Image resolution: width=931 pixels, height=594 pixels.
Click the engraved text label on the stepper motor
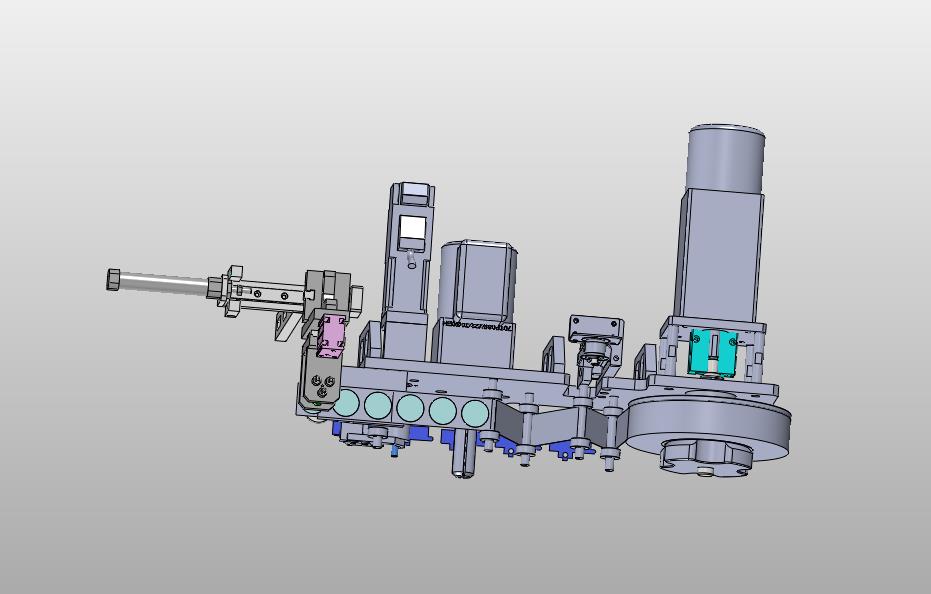tap(477, 327)
